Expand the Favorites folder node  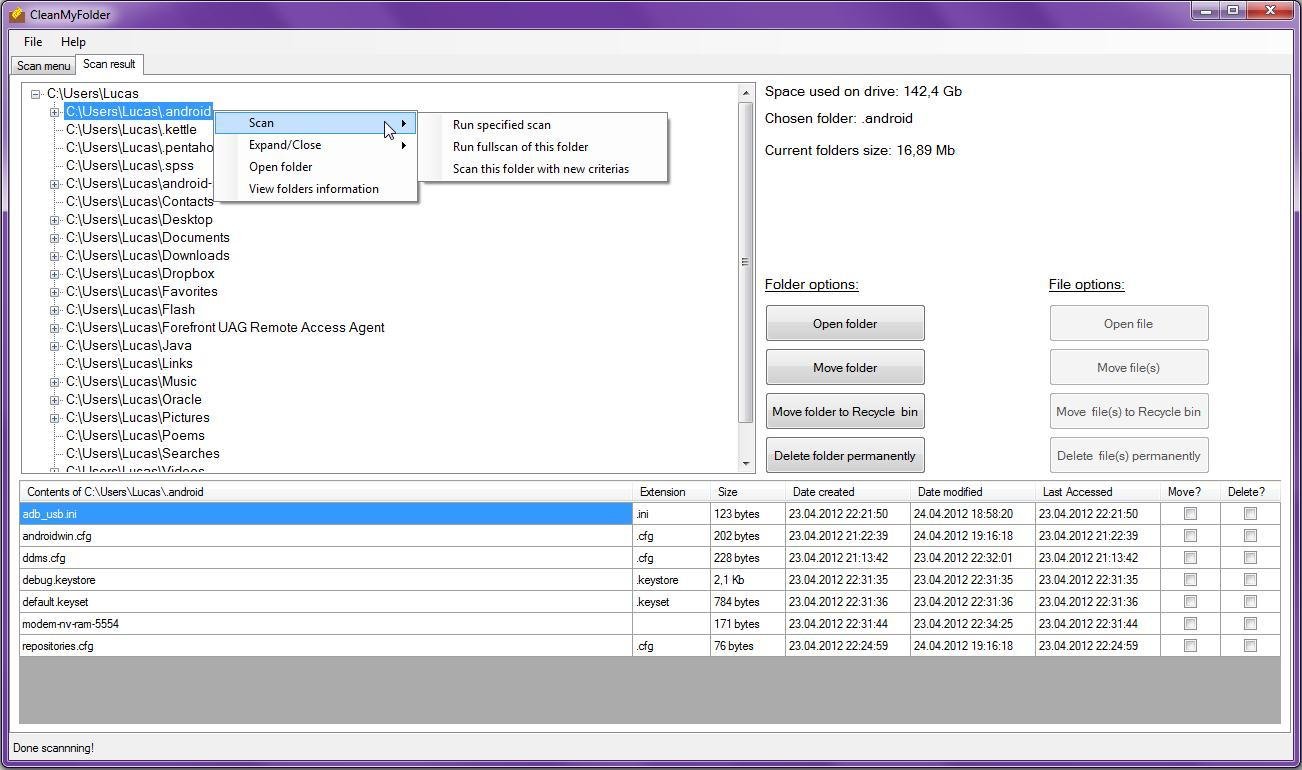(55, 292)
